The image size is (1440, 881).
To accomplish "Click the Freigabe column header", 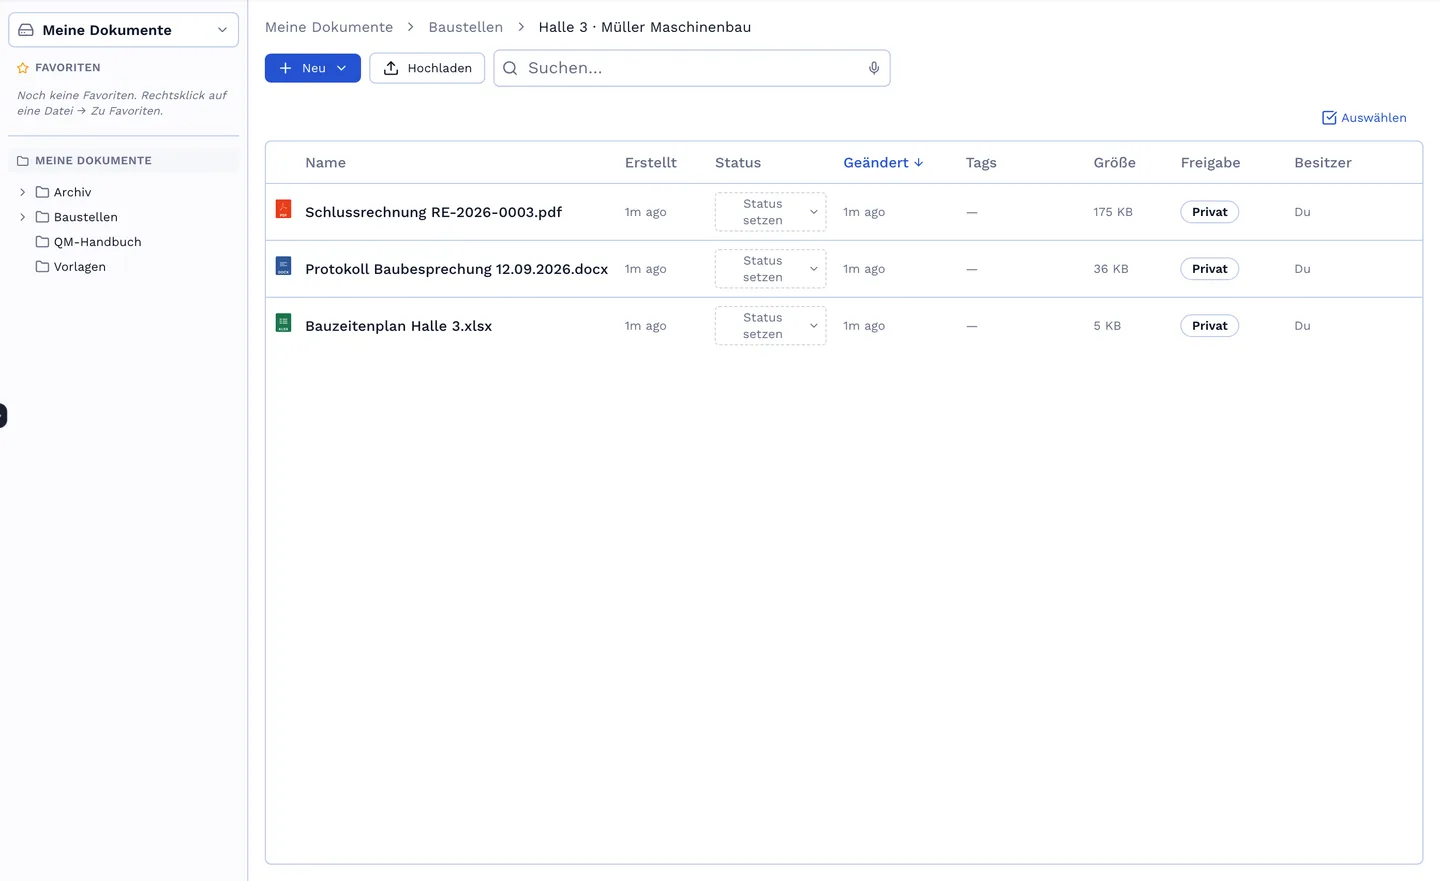I will (1210, 163).
